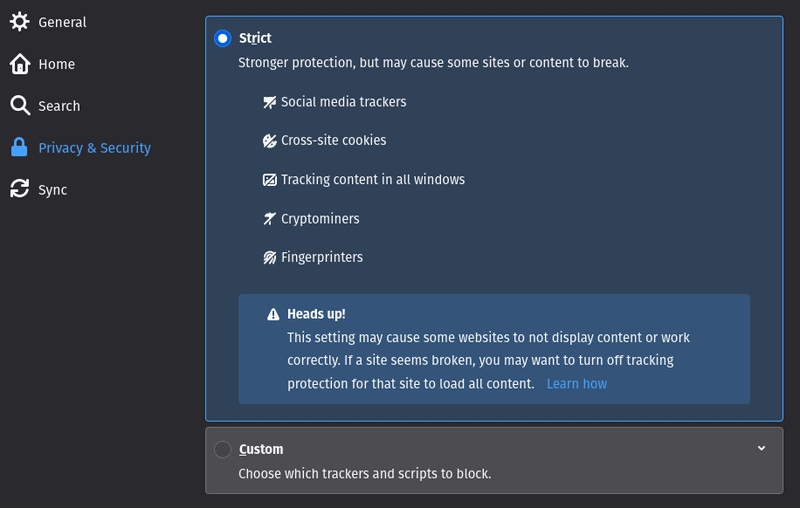Select the Custom radio button
Image resolution: width=800 pixels, height=508 pixels.
(x=222, y=449)
